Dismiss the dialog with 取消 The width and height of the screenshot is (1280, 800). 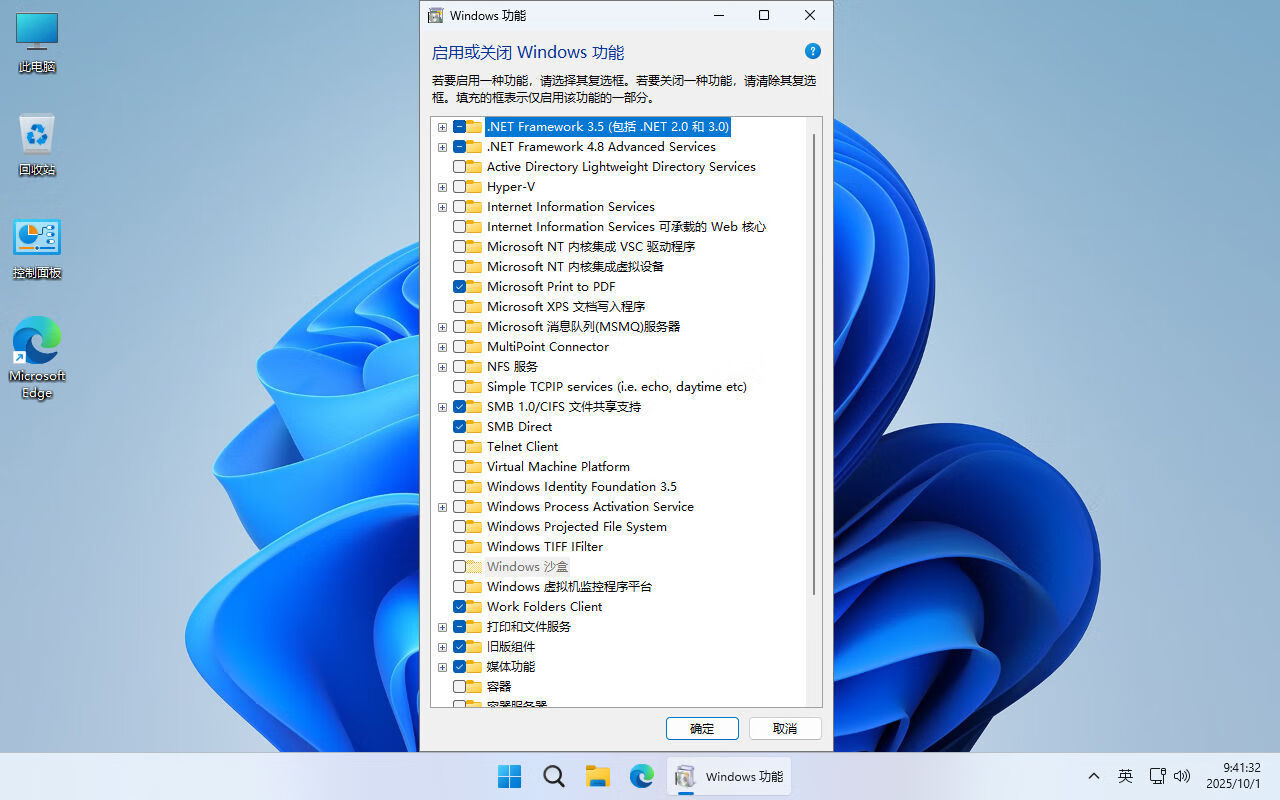pos(785,728)
